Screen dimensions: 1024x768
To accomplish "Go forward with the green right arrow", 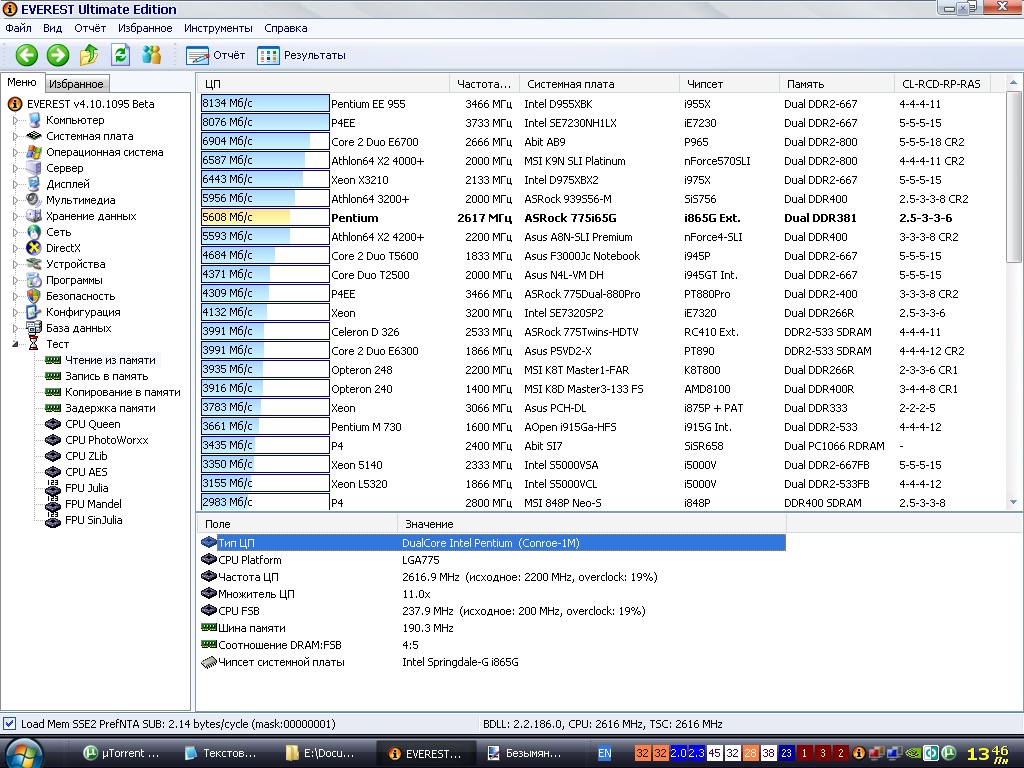I will [58, 55].
